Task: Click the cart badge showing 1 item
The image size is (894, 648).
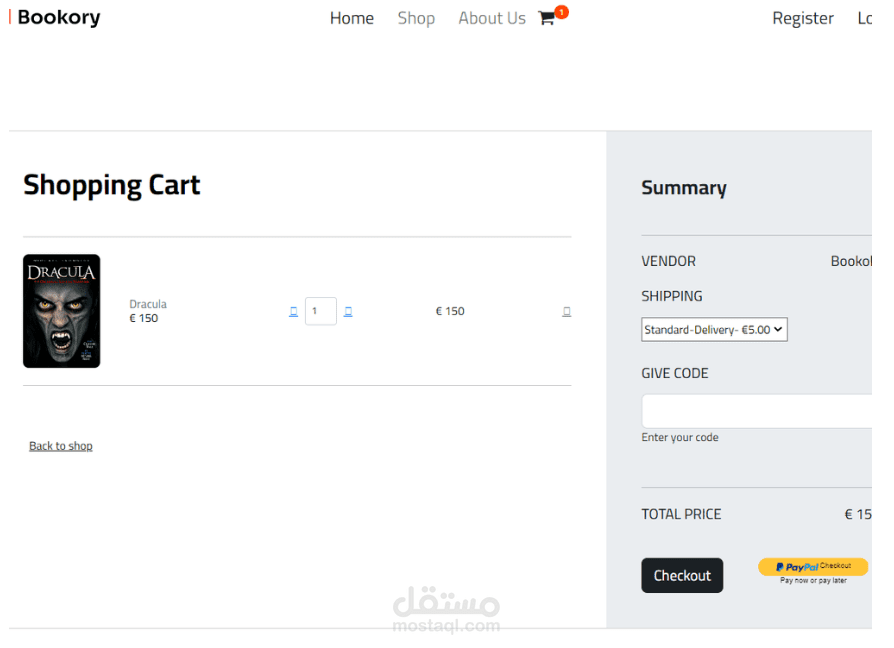Action: pyautogui.click(x=562, y=12)
